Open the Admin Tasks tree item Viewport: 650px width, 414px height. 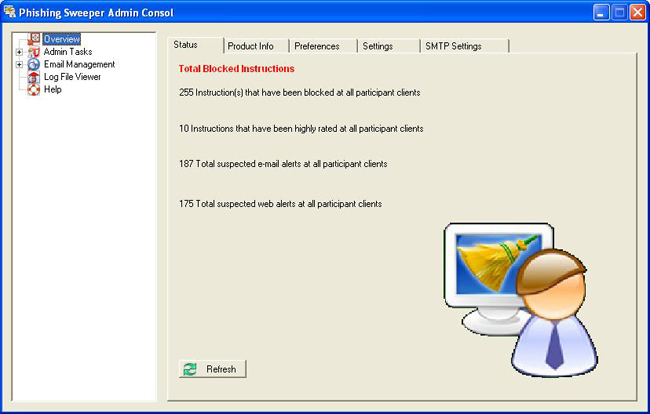pyautogui.click(x=68, y=52)
